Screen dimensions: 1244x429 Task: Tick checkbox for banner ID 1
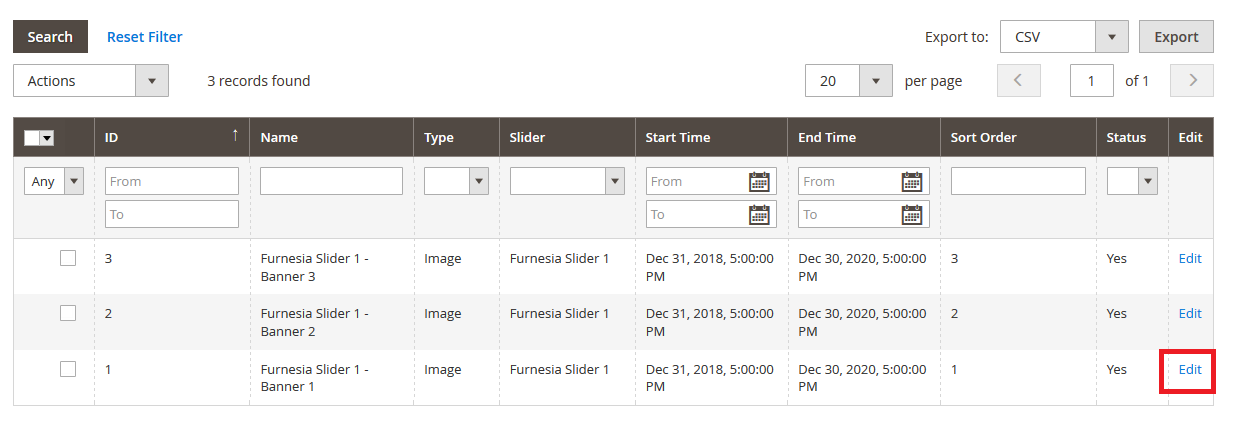(68, 369)
